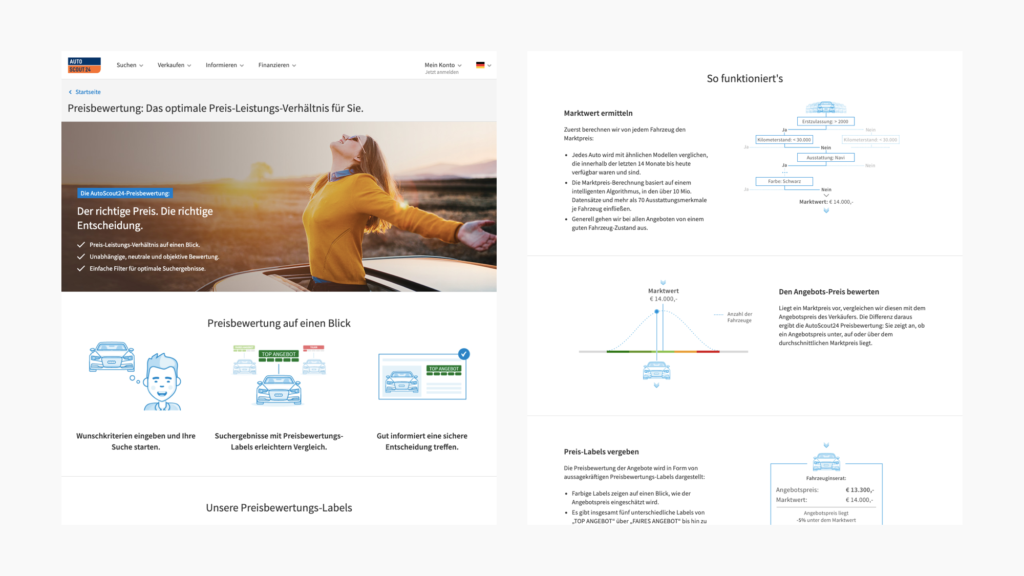Click the checkmark beside Einfache Filter

click(x=81, y=268)
